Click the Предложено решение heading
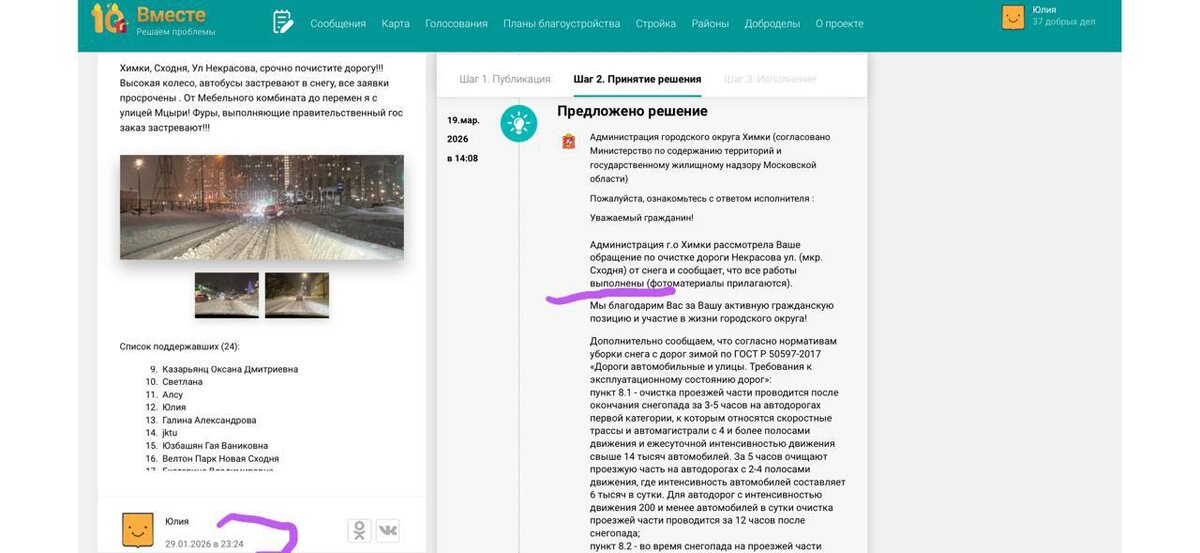The height and width of the screenshot is (553, 1200). pos(632,111)
